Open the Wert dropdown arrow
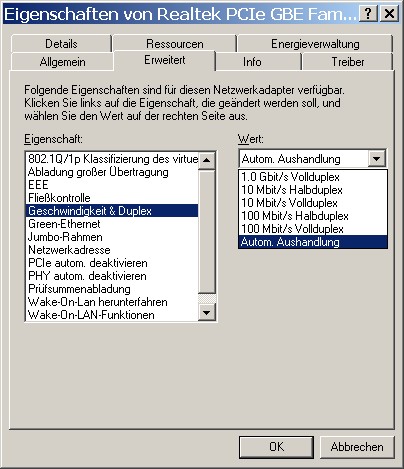404x469 pixels. point(377,159)
